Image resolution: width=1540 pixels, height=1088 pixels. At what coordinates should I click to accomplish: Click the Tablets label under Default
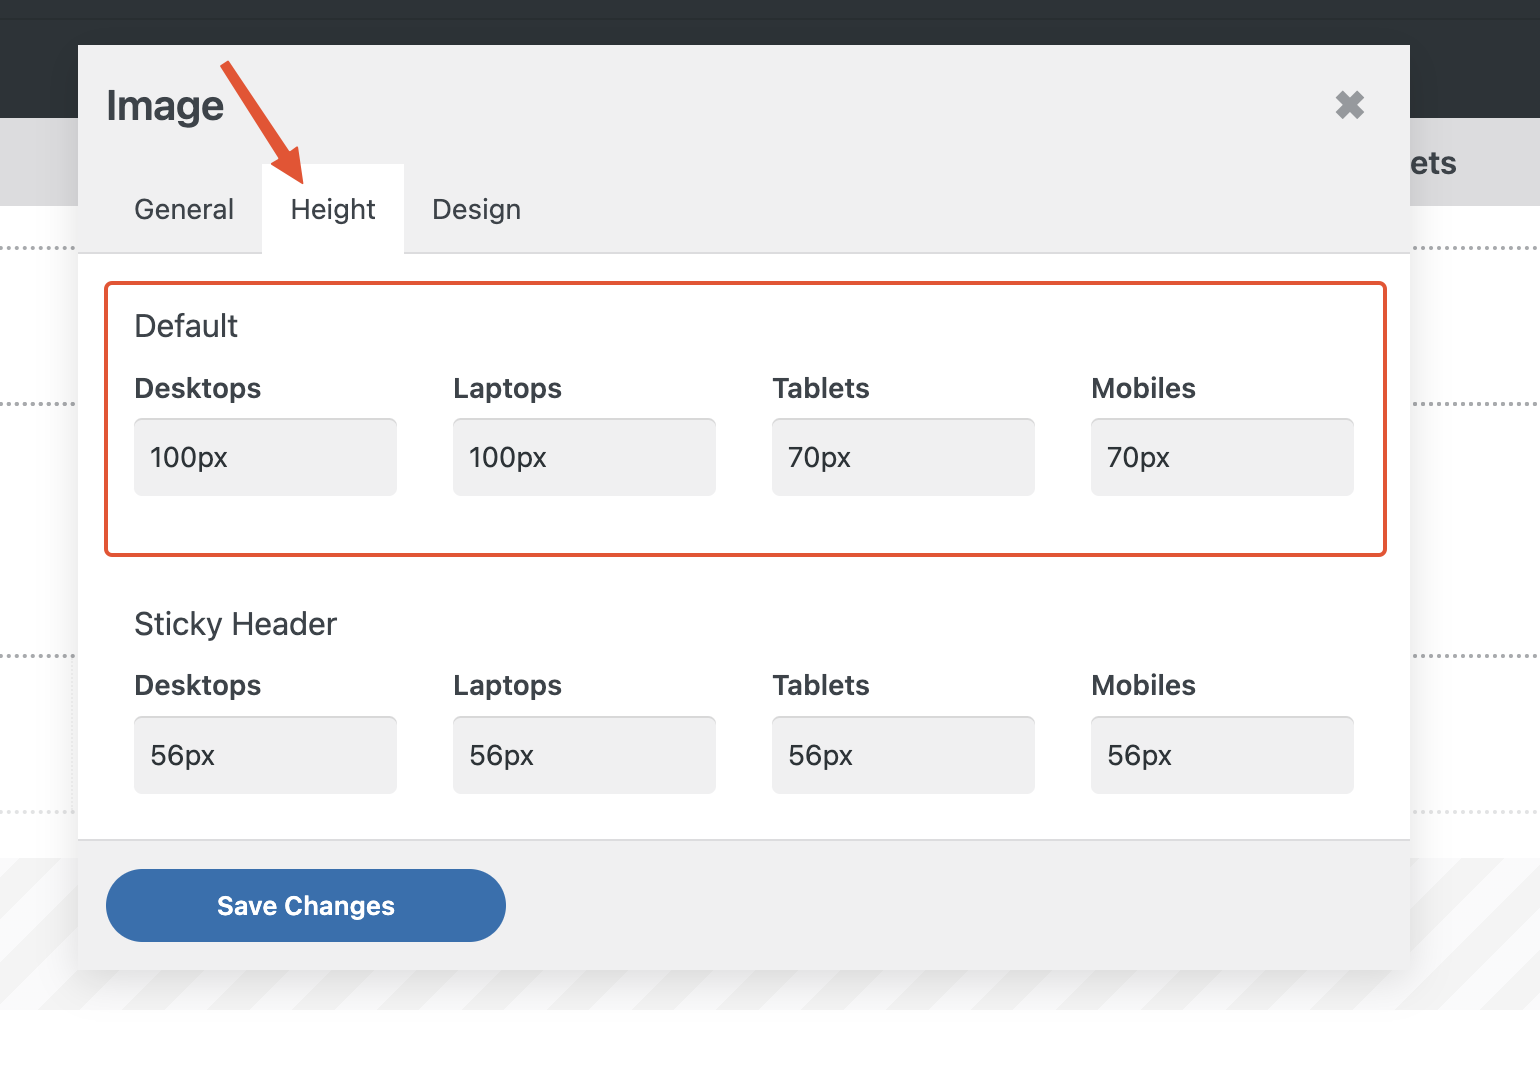coord(820,388)
